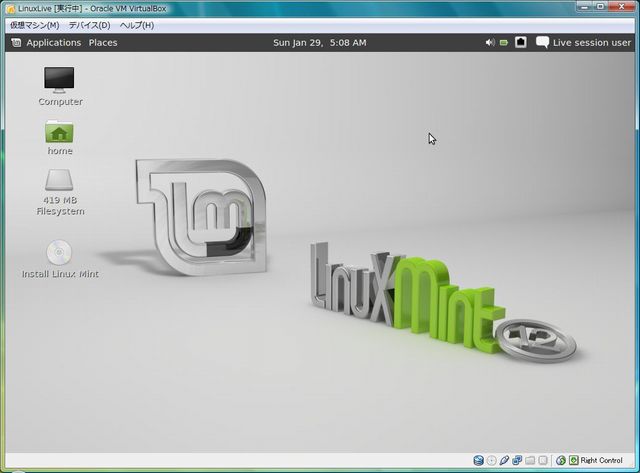Click VirtualBox hard disk activity icon
This screenshot has width=640, height=473.
pyautogui.click(x=477, y=460)
